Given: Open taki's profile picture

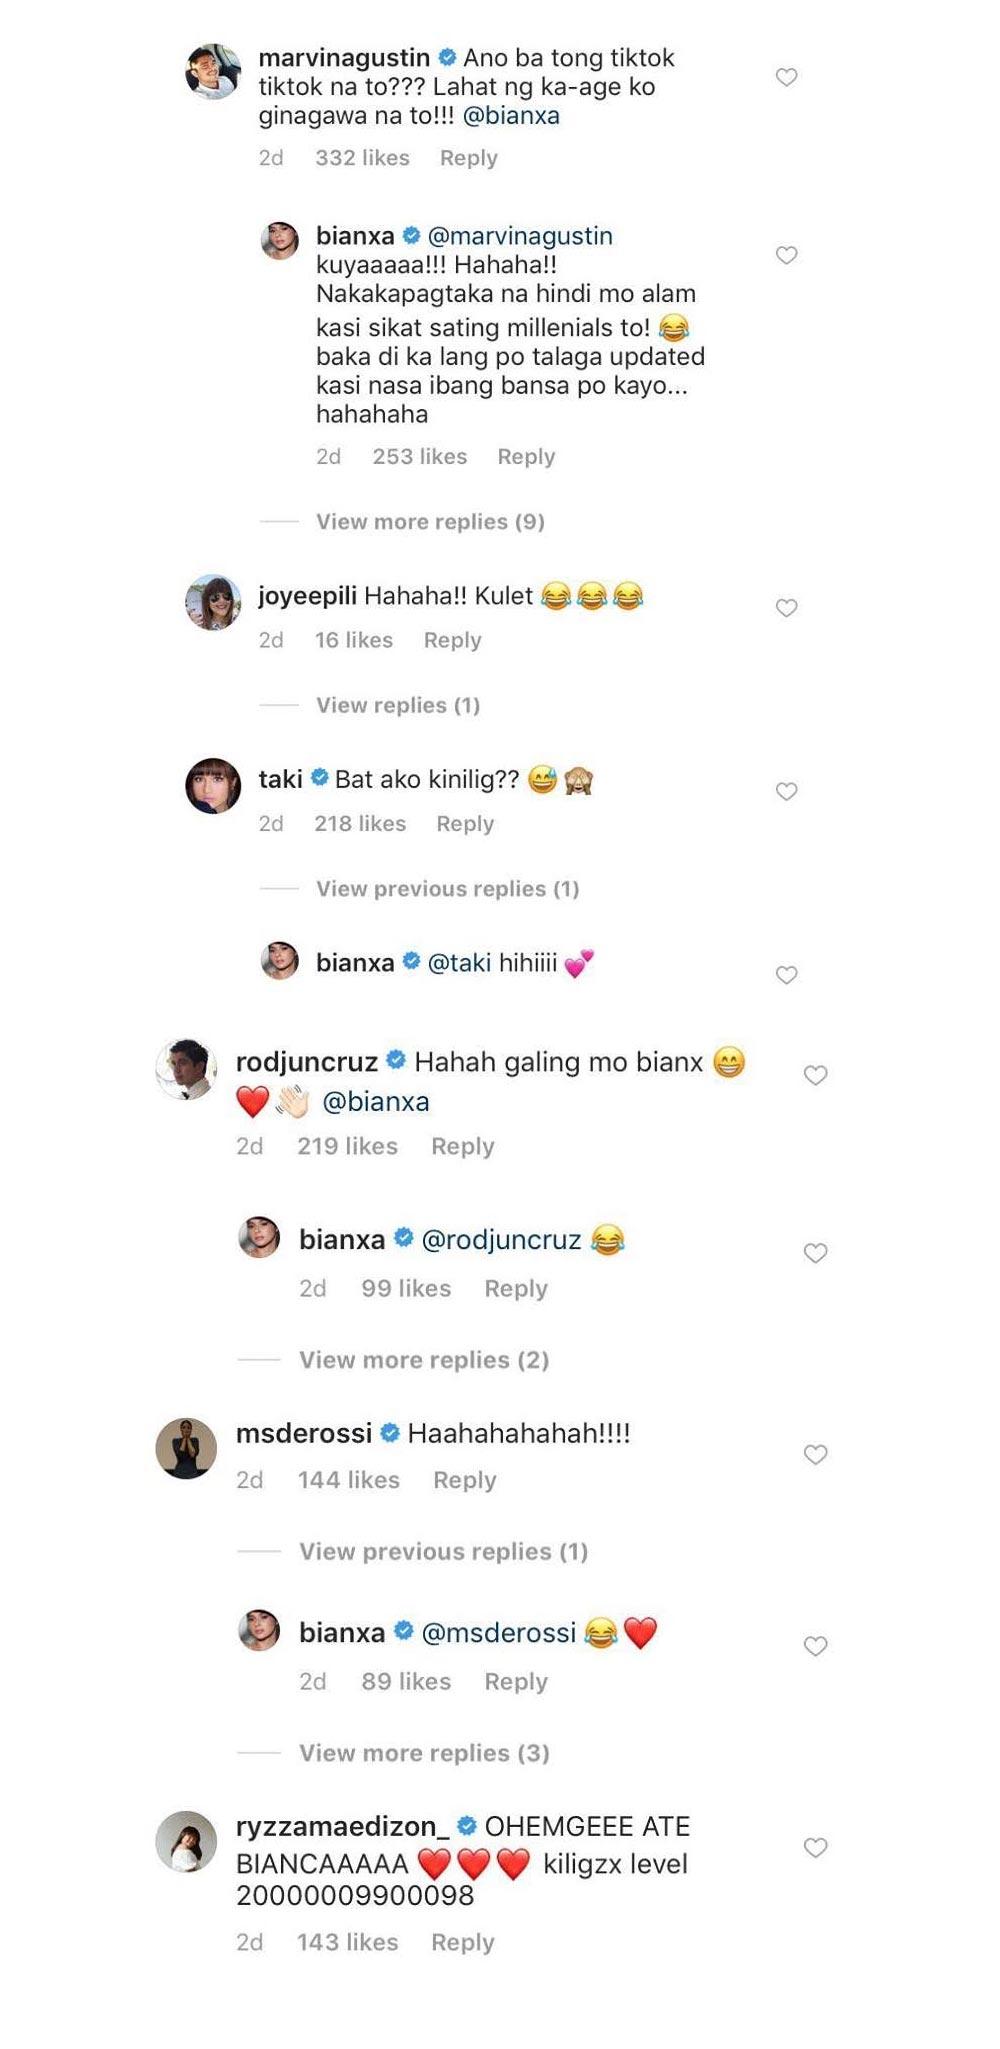Looking at the screenshot, I should (x=213, y=786).
